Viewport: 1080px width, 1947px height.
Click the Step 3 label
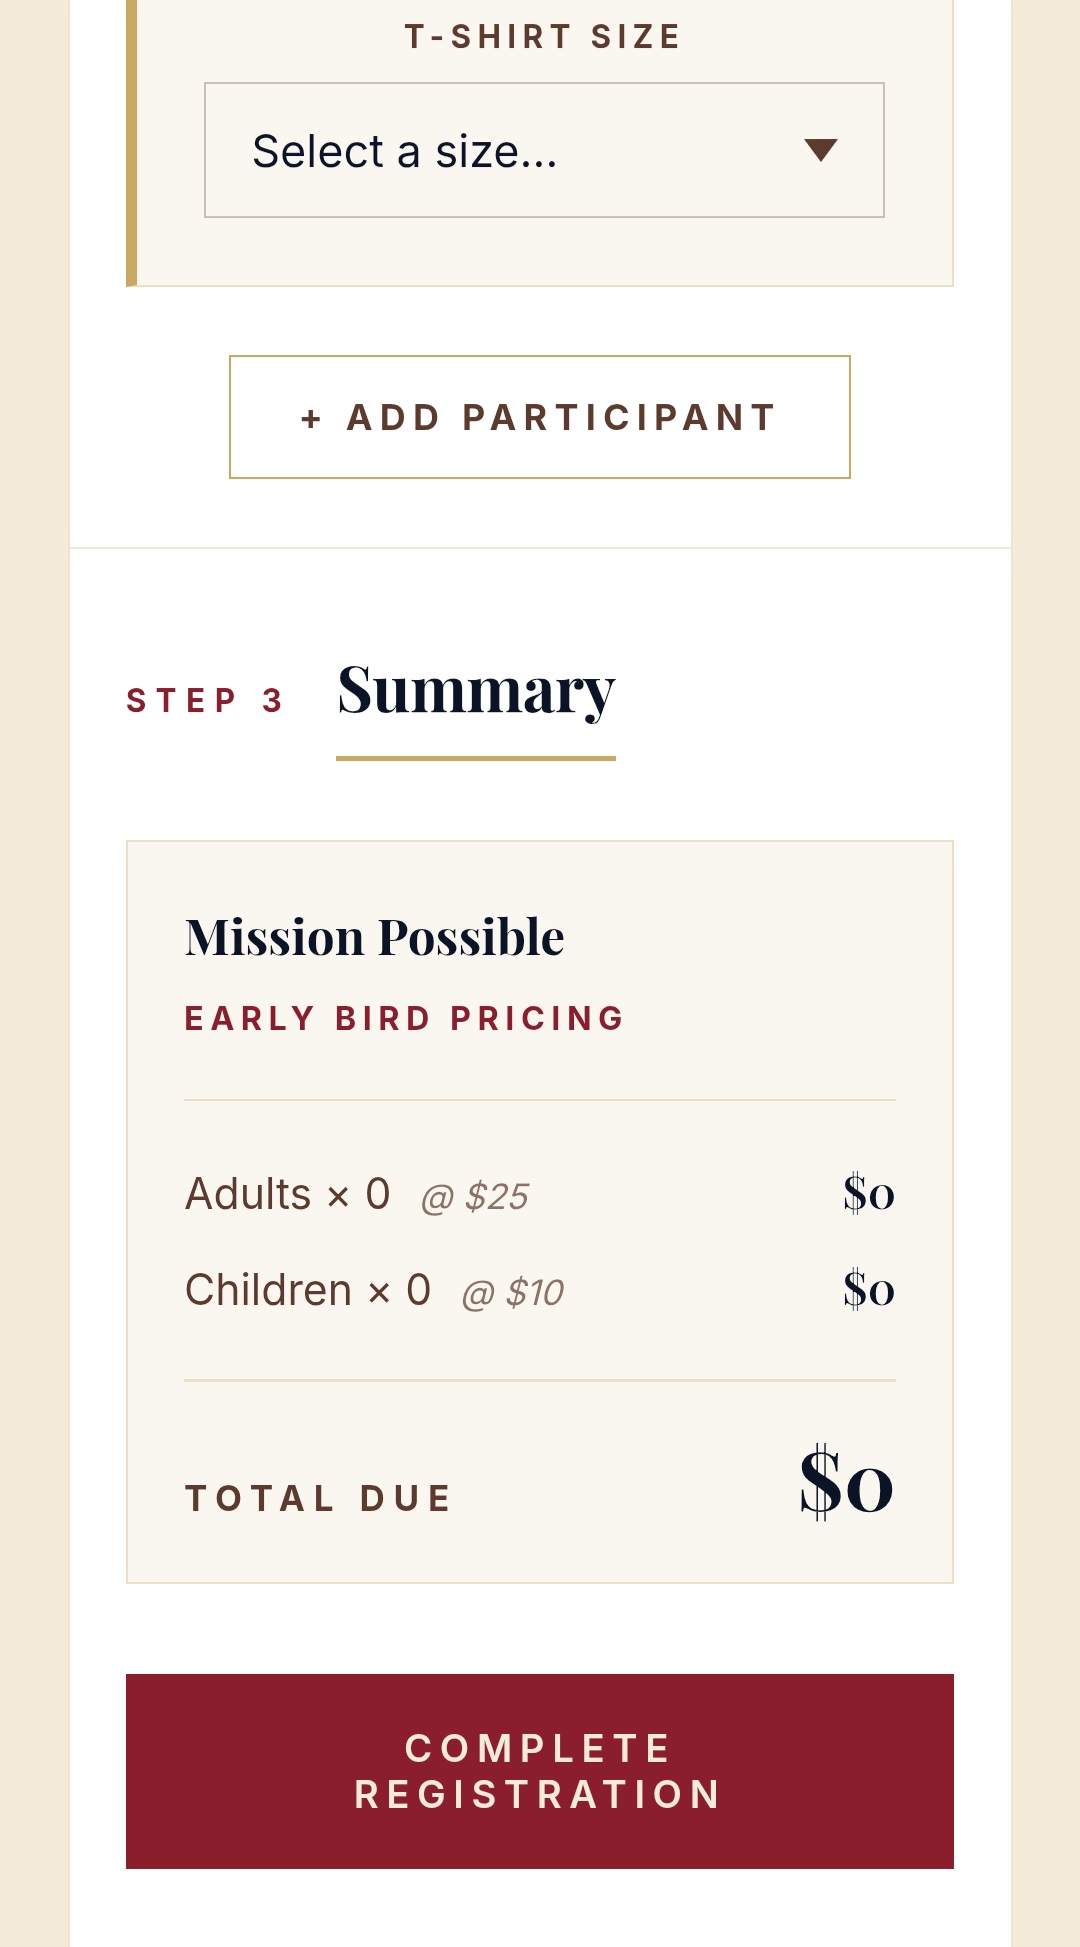click(205, 700)
